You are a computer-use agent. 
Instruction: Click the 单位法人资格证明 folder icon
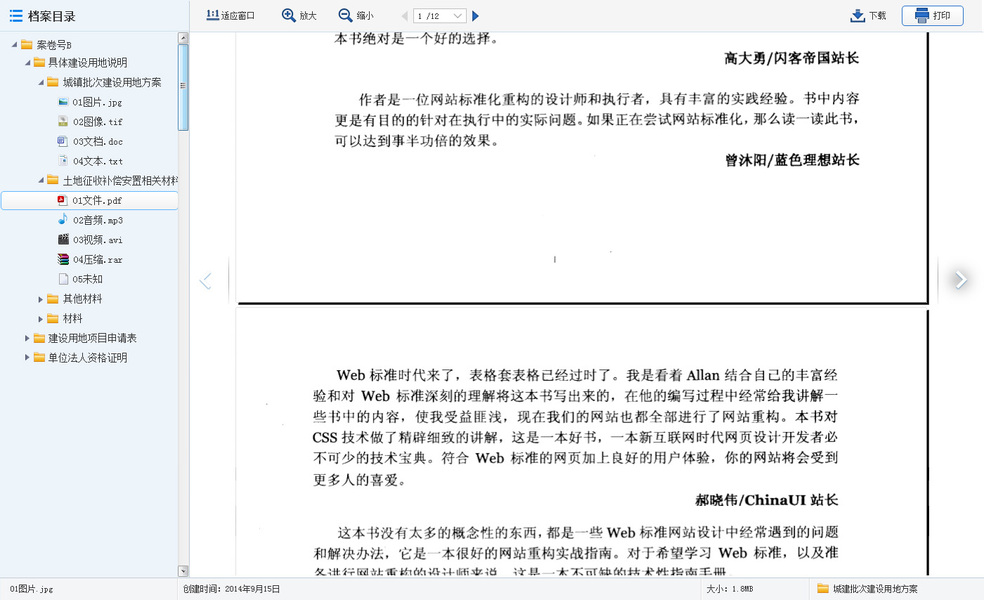coord(40,357)
